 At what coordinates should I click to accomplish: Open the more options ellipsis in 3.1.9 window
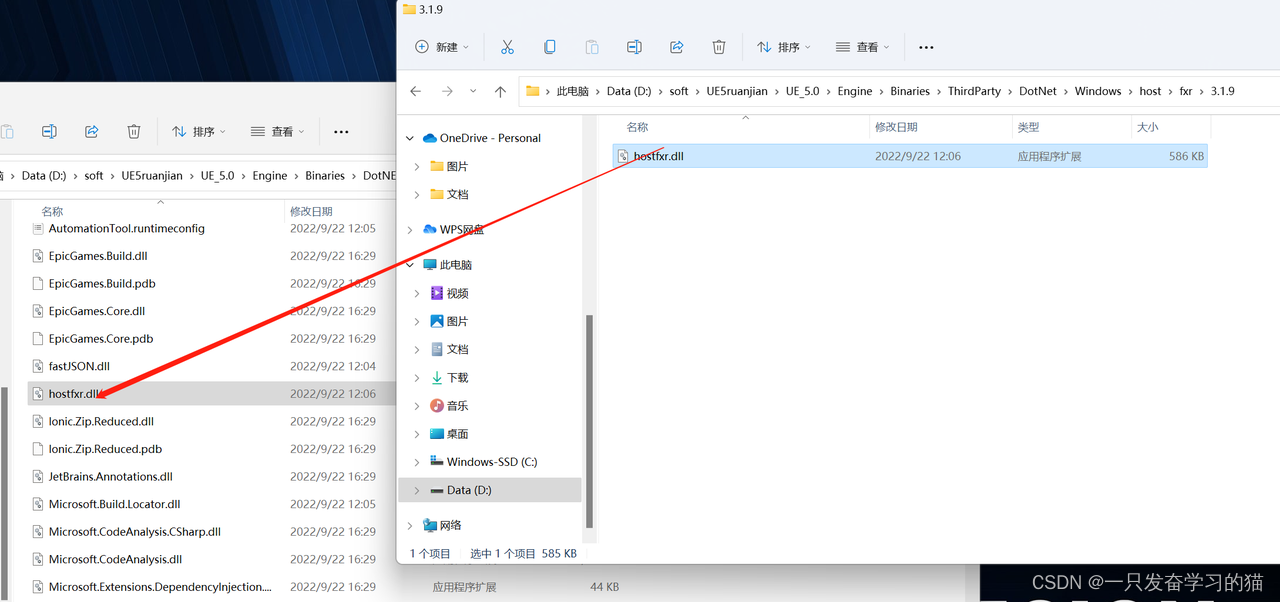[926, 47]
